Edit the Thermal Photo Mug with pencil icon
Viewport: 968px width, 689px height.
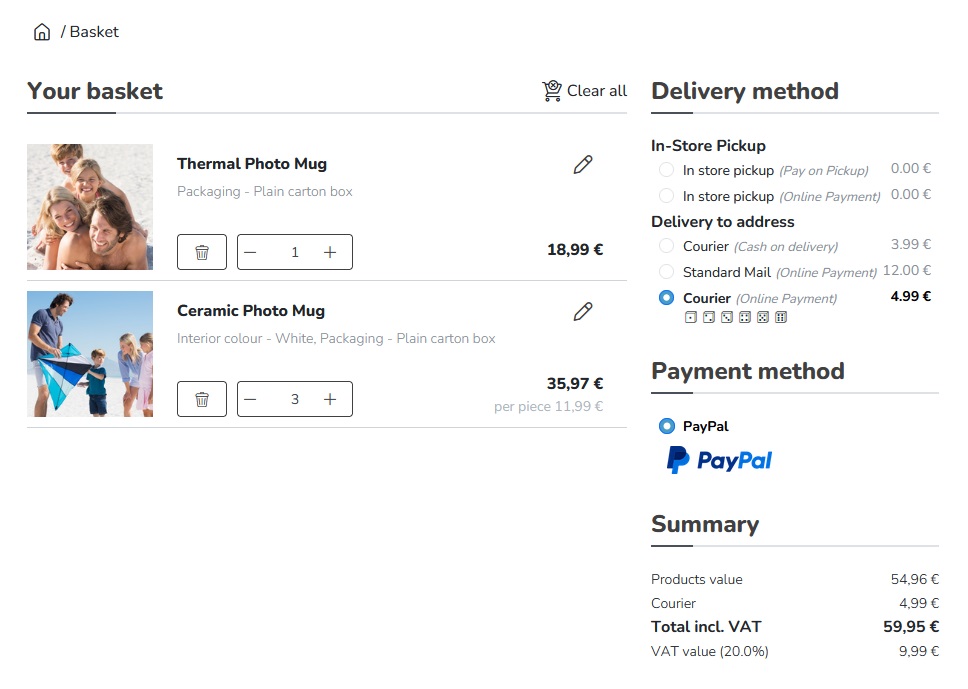583,165
